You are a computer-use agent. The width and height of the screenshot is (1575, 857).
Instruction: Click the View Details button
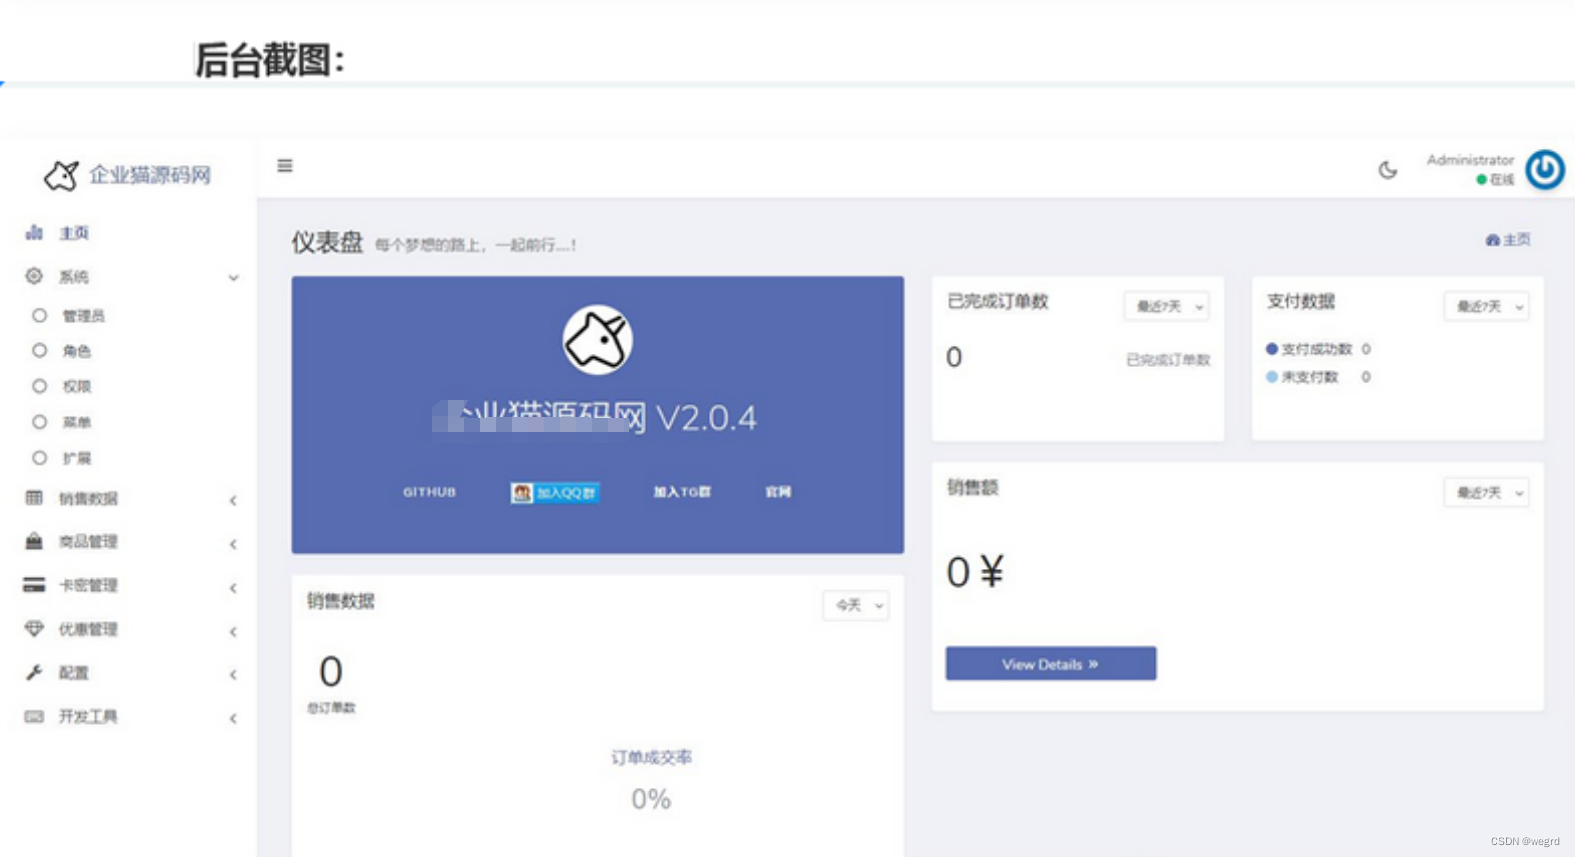tap(1051, 664)
